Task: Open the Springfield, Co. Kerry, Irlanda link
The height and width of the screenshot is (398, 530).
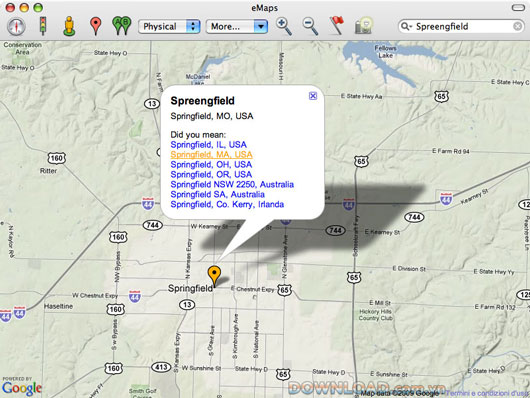Action: (x=227, y=204)
